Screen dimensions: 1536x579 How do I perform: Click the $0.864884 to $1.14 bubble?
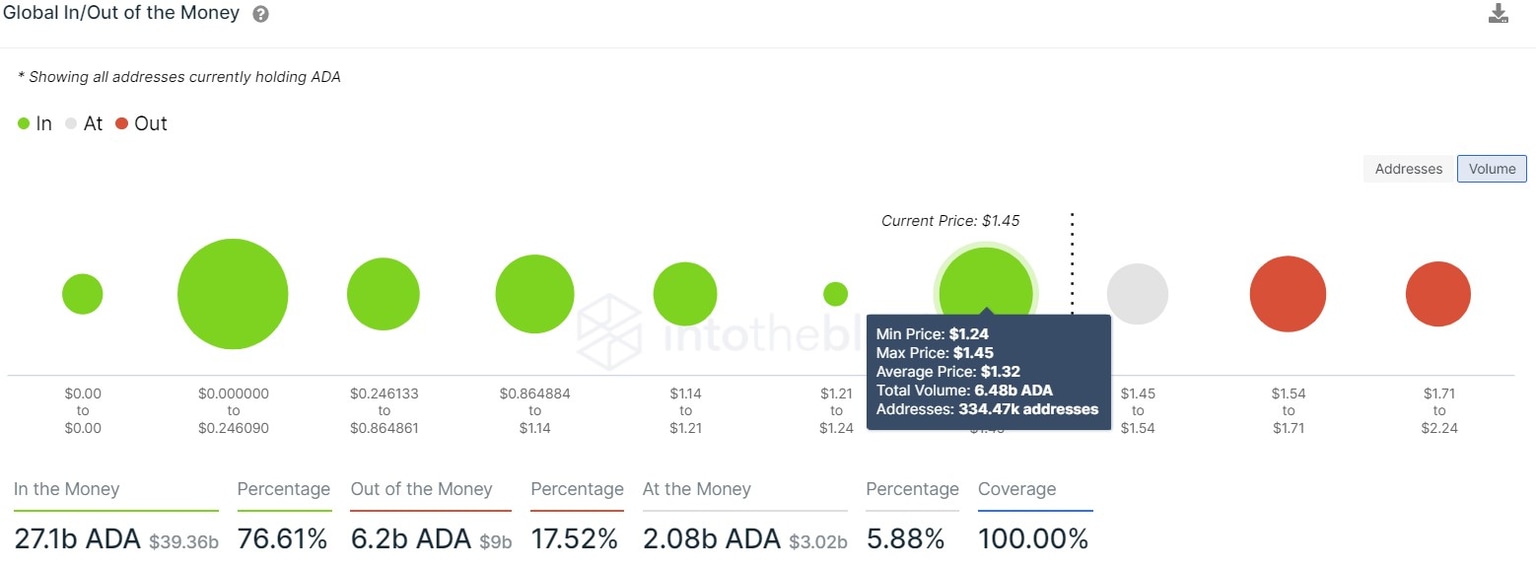[x=535, y=294]
